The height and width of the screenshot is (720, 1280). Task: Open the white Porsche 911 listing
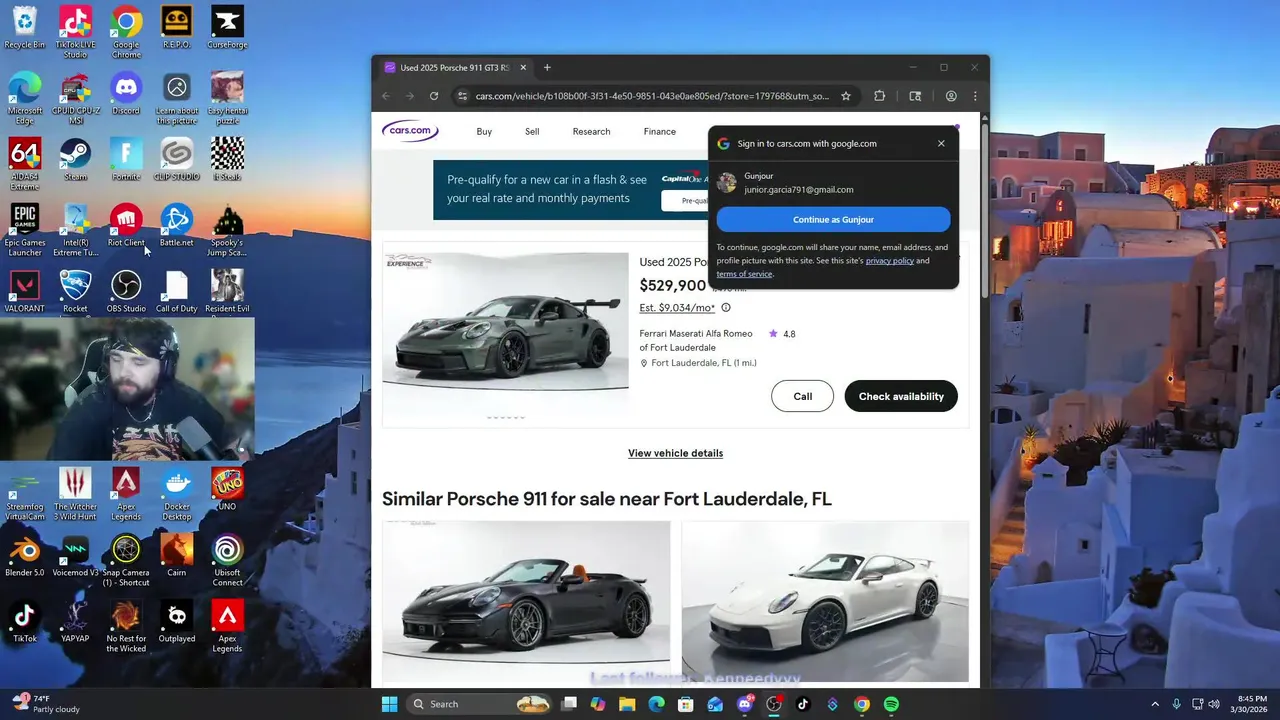coord(825,600)
